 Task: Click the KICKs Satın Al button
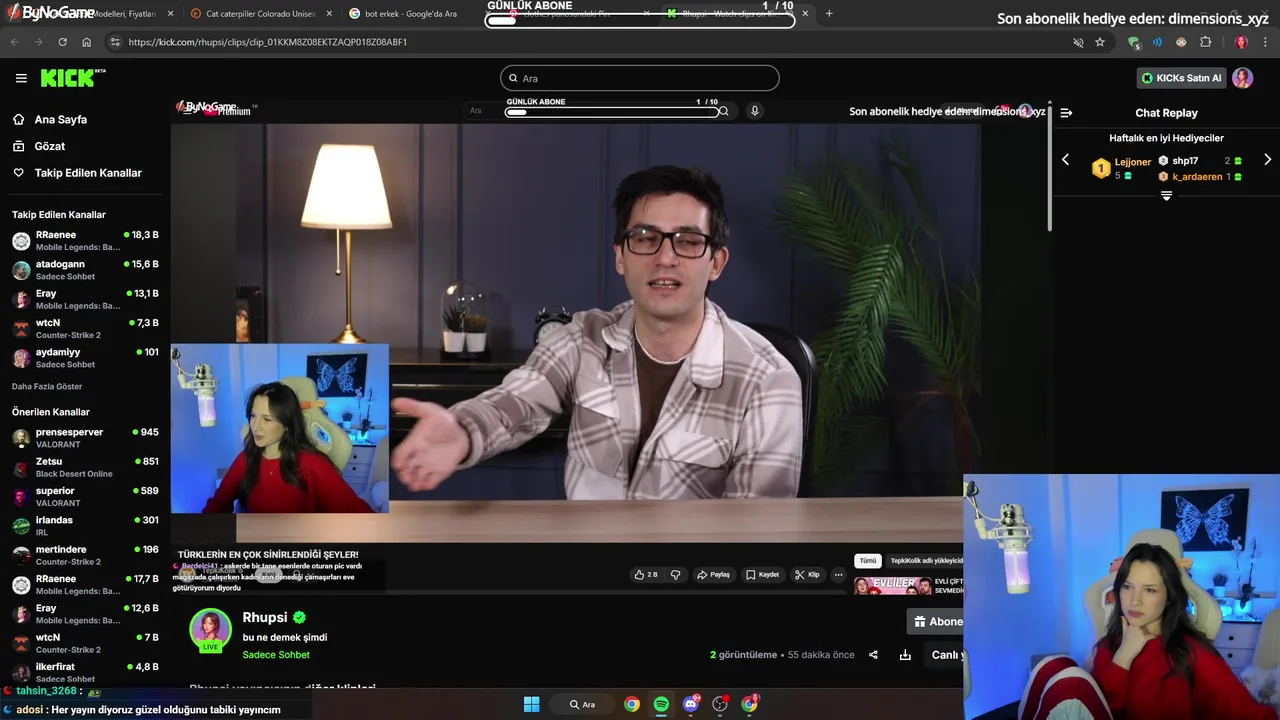[x=1182, y=78]
